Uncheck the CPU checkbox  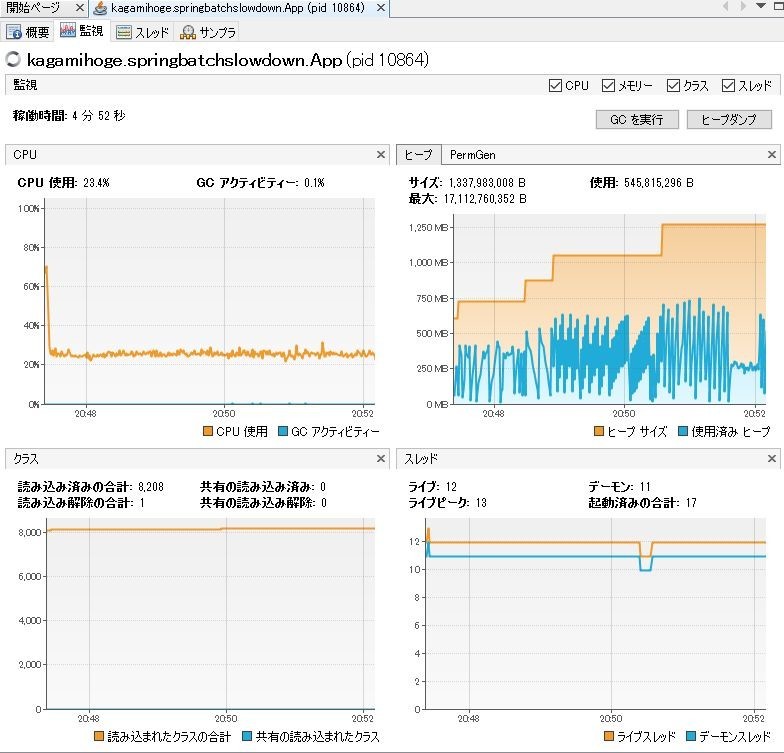[555, 86]
